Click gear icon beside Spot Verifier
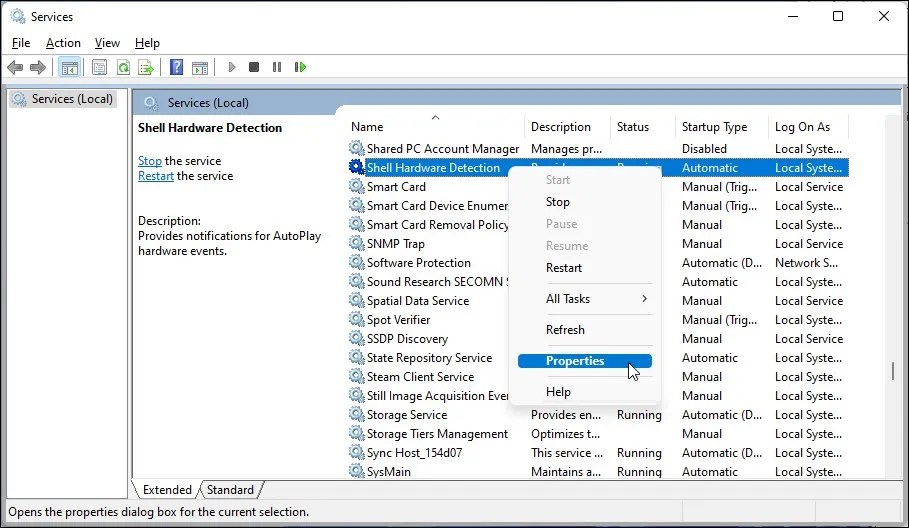 tap(357, 319)
